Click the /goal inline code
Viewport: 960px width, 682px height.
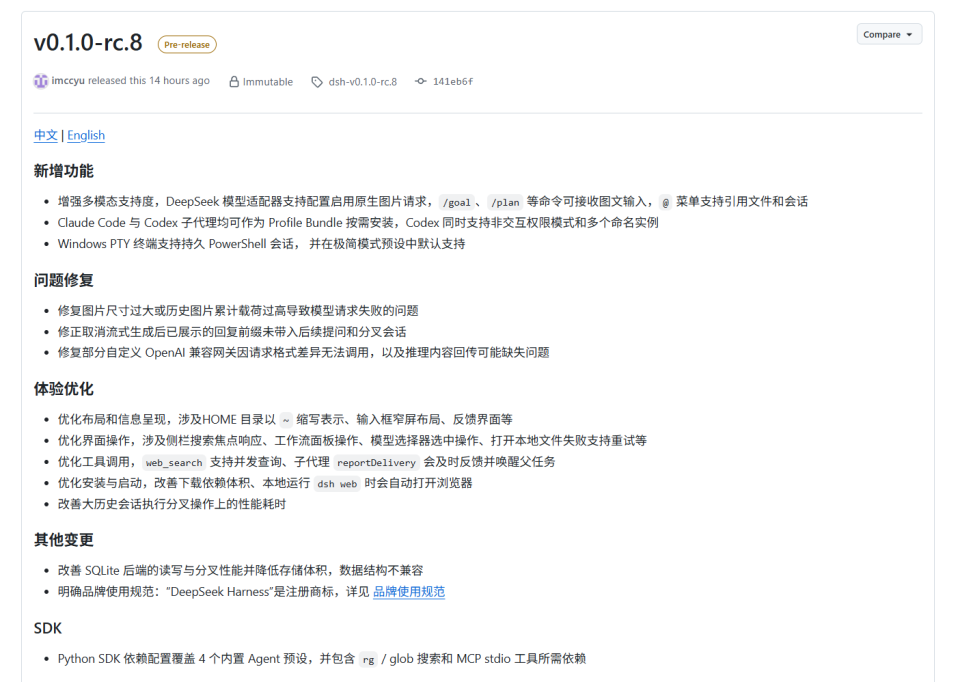pyautogui.click(x=457, y=202)
